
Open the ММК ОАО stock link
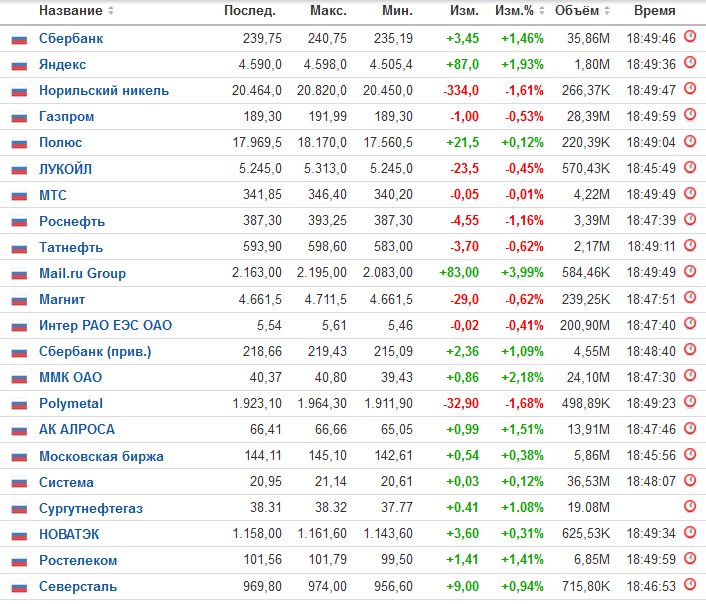click(71, 377)
